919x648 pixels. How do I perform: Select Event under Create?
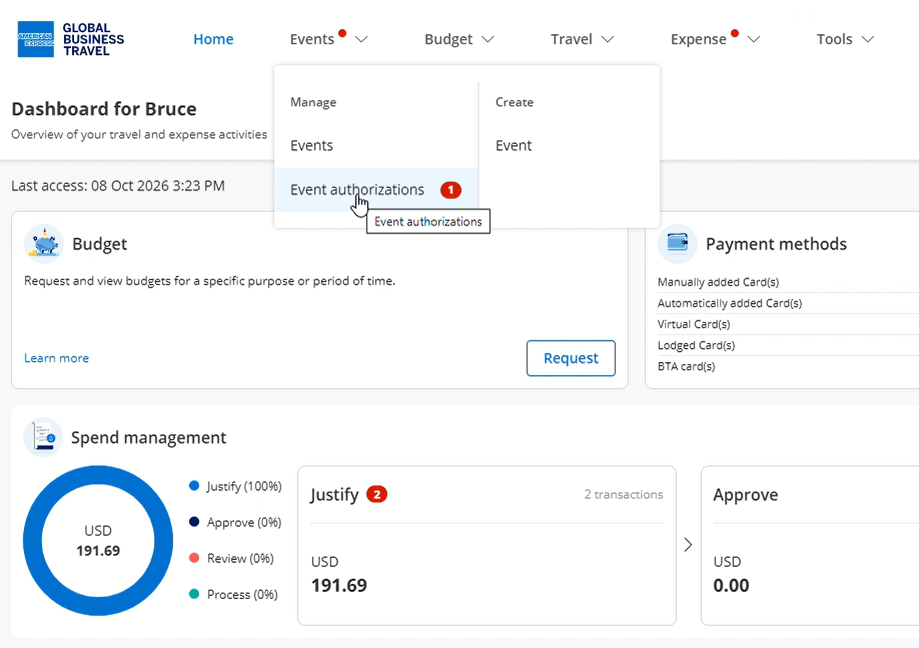pyautogui.click(x=513, y=145)
